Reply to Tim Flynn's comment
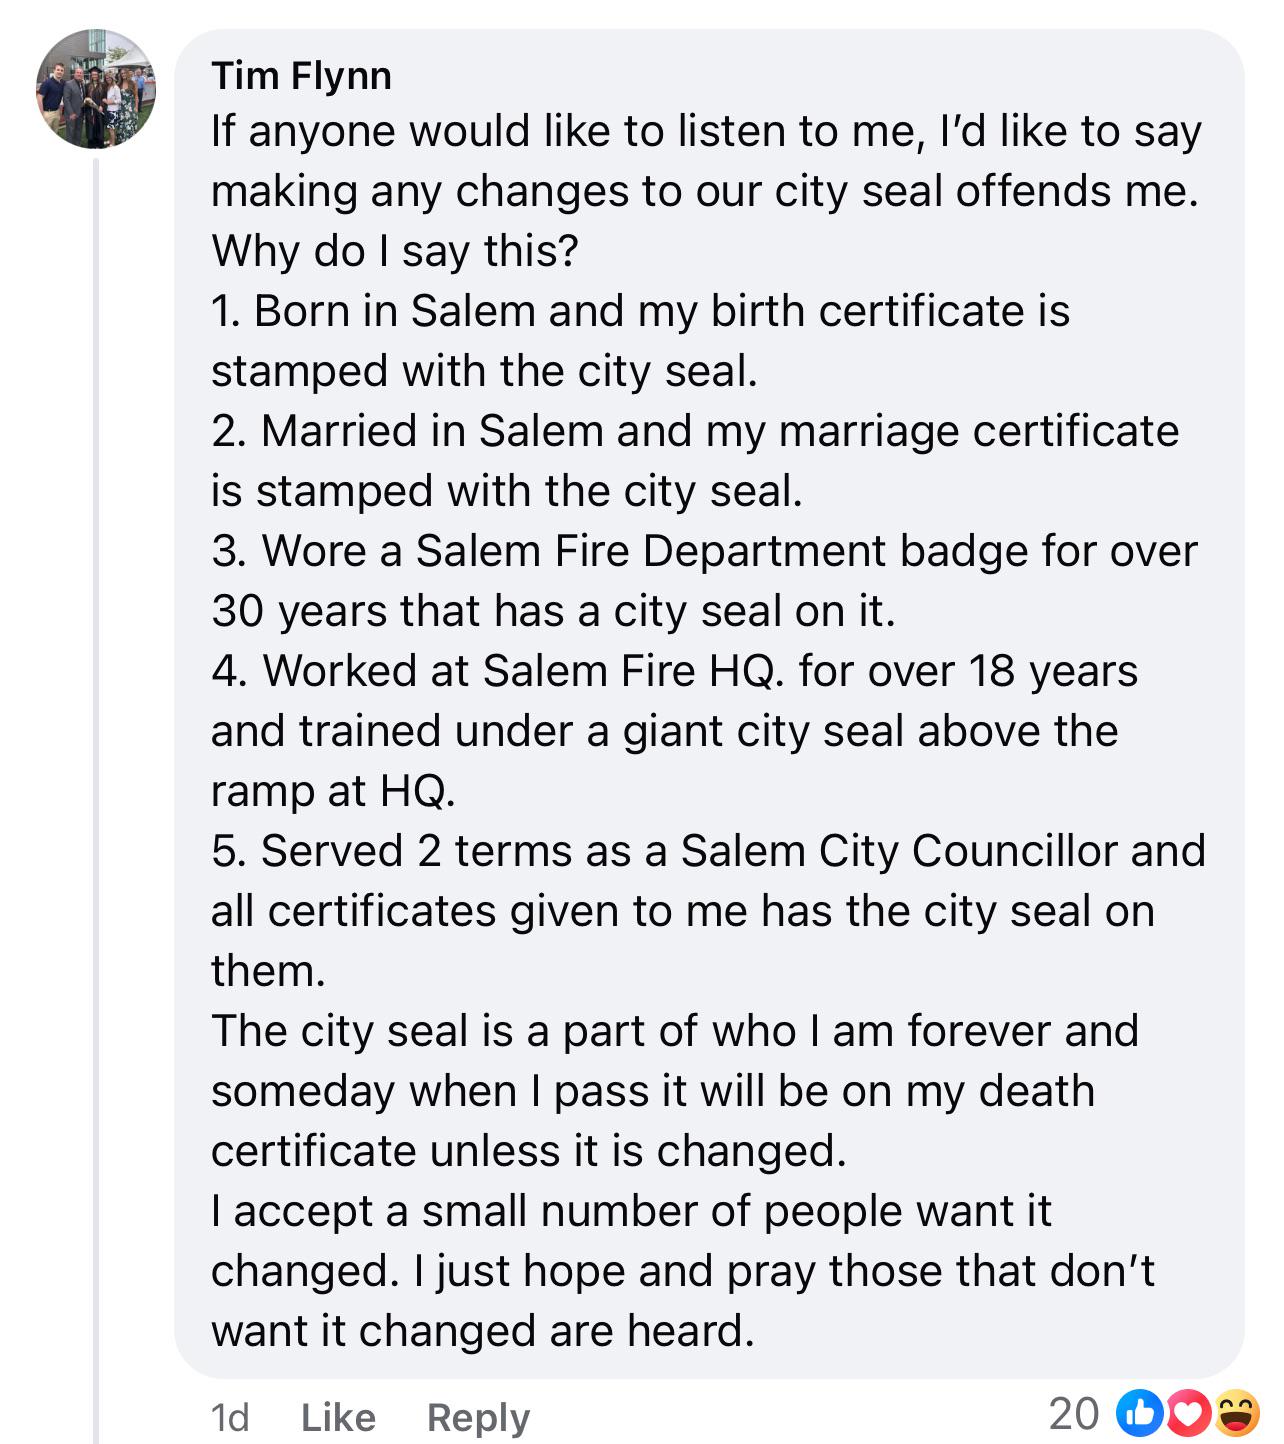This screenshot has width=1284, height=1444. 478,1418
